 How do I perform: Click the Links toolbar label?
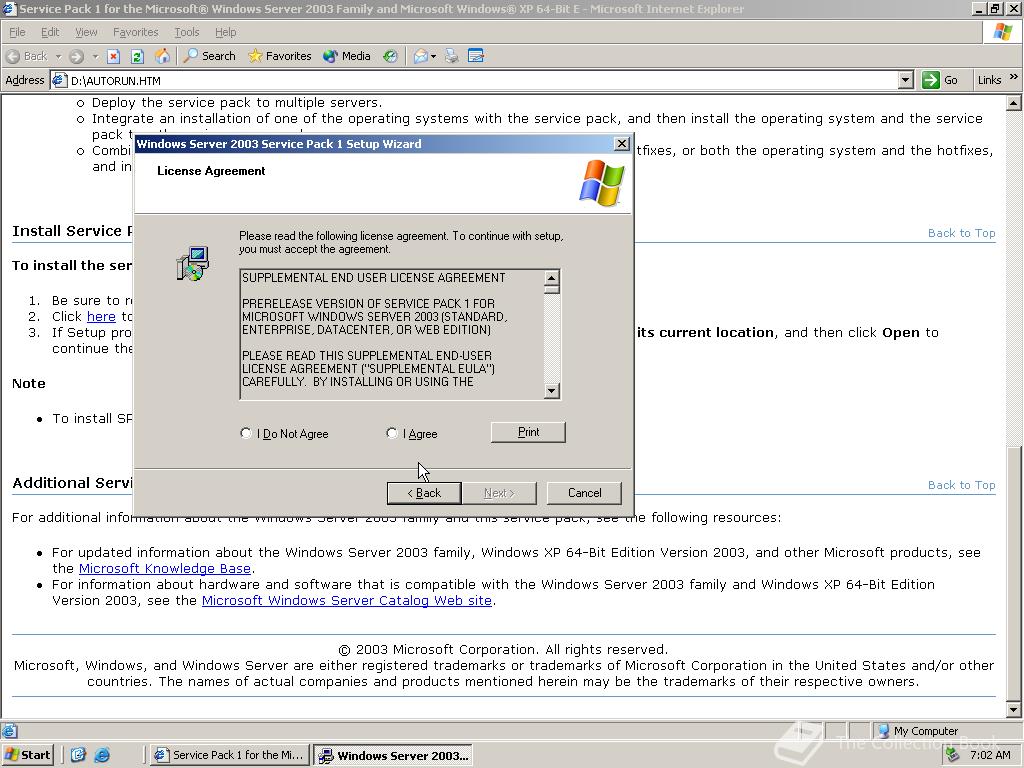pyautogui.click(x=989, y=80)
